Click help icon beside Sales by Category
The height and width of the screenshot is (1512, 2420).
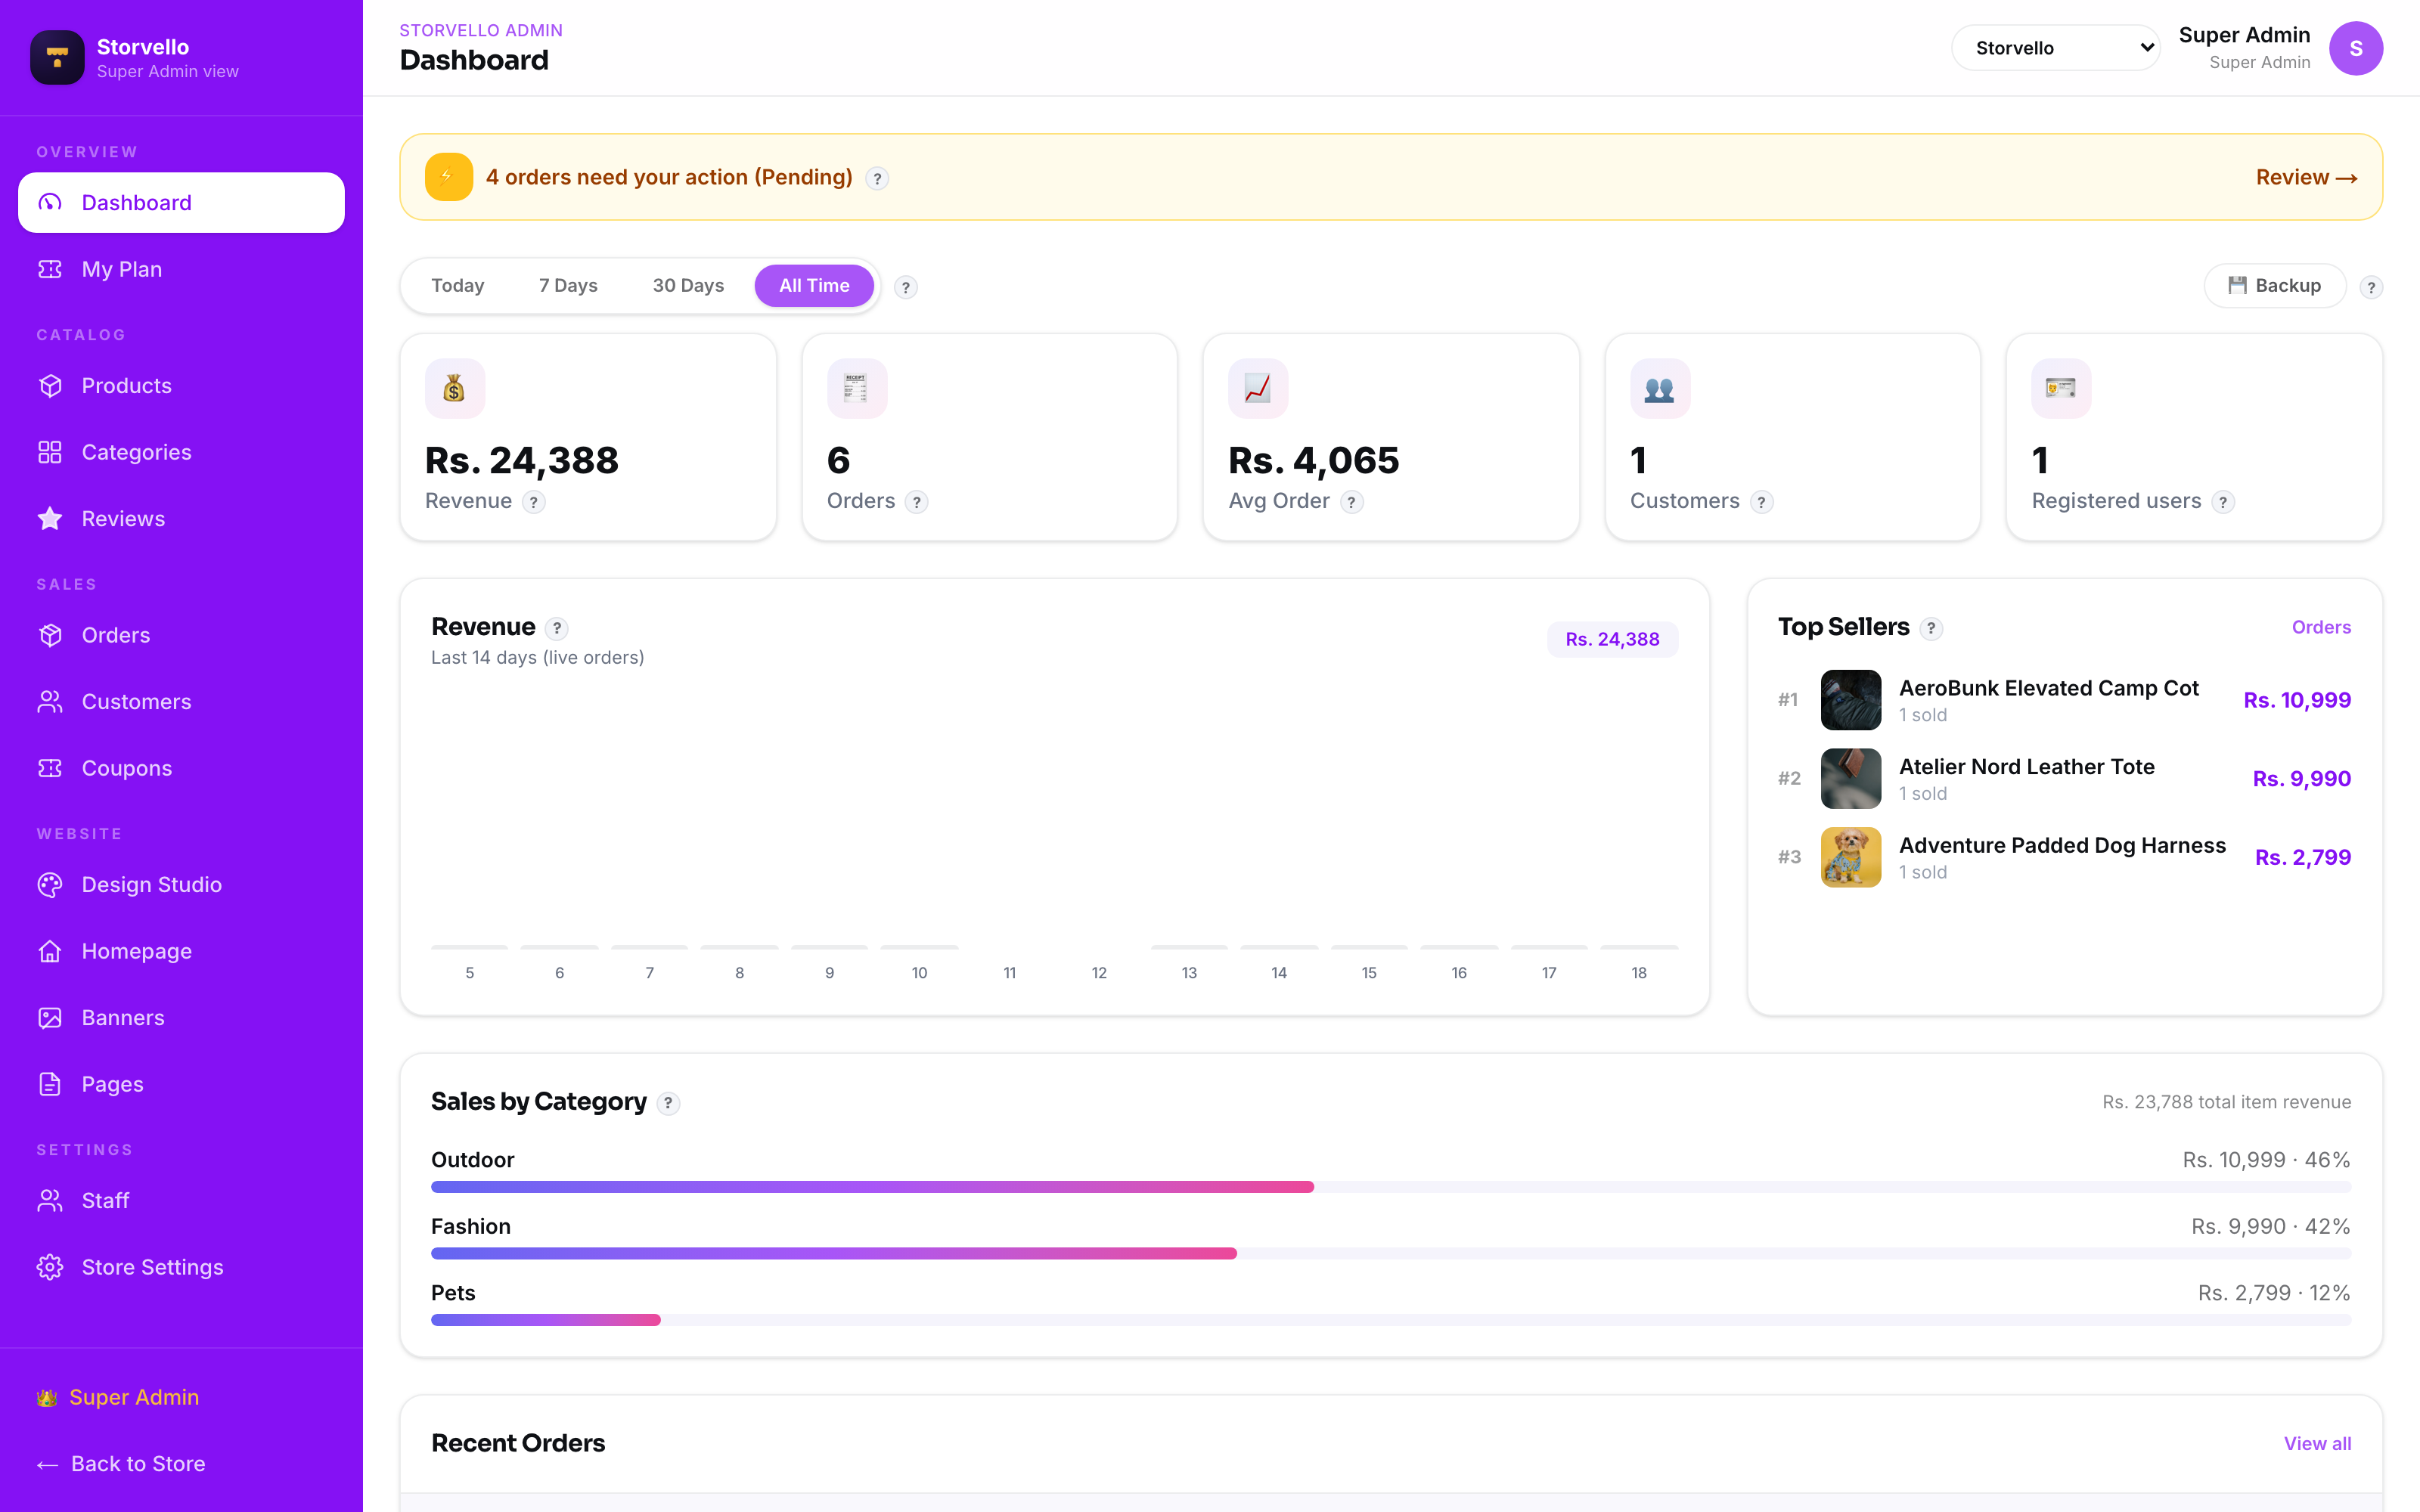point(668,1103)
